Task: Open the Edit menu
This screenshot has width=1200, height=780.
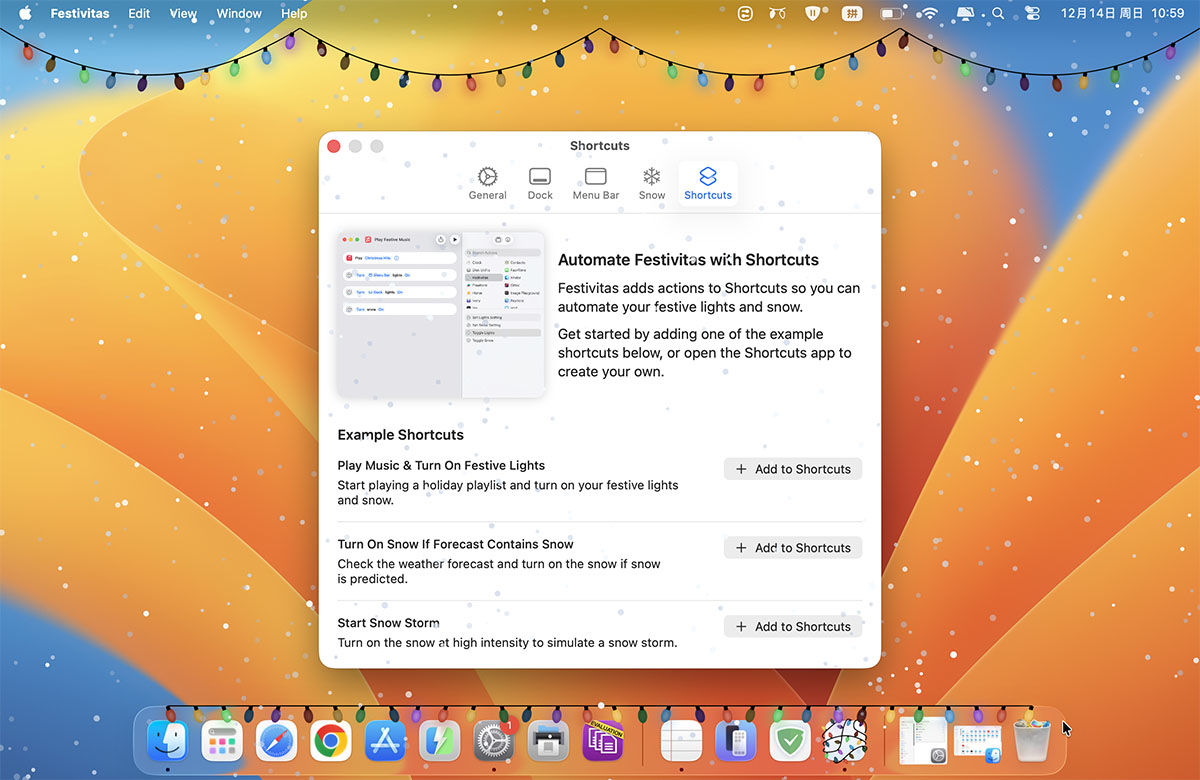Action: [139, 14]
